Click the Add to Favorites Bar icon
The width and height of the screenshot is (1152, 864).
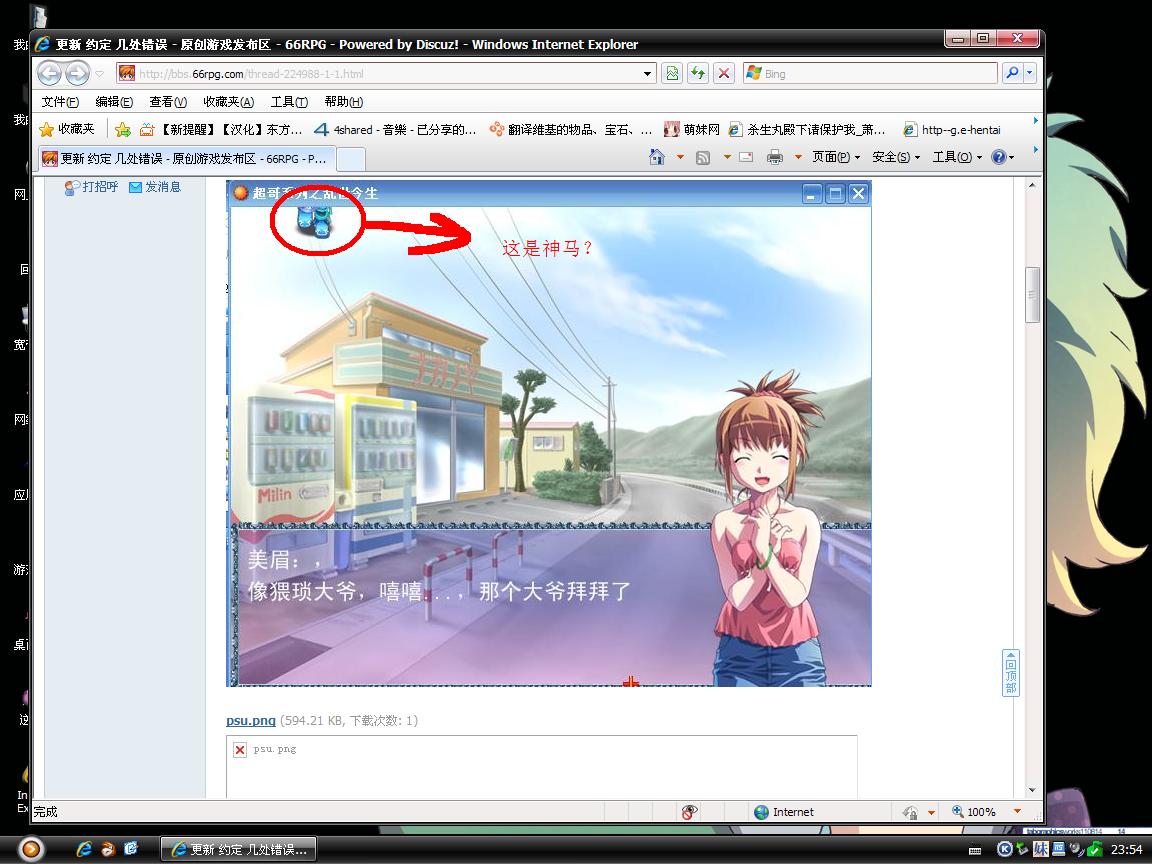click(x=123, y=130)
